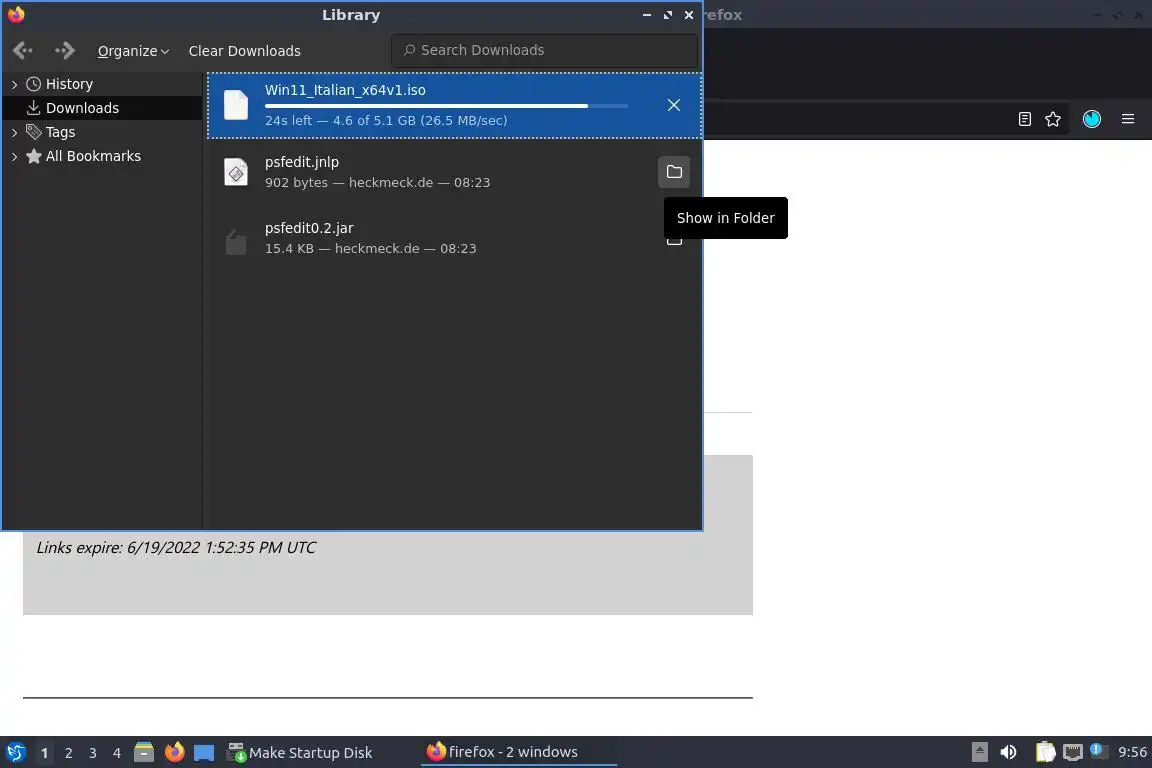Open the update notifier tray icon
This screenshot has width=1152, height=768.
click(x=1098, y=751)
